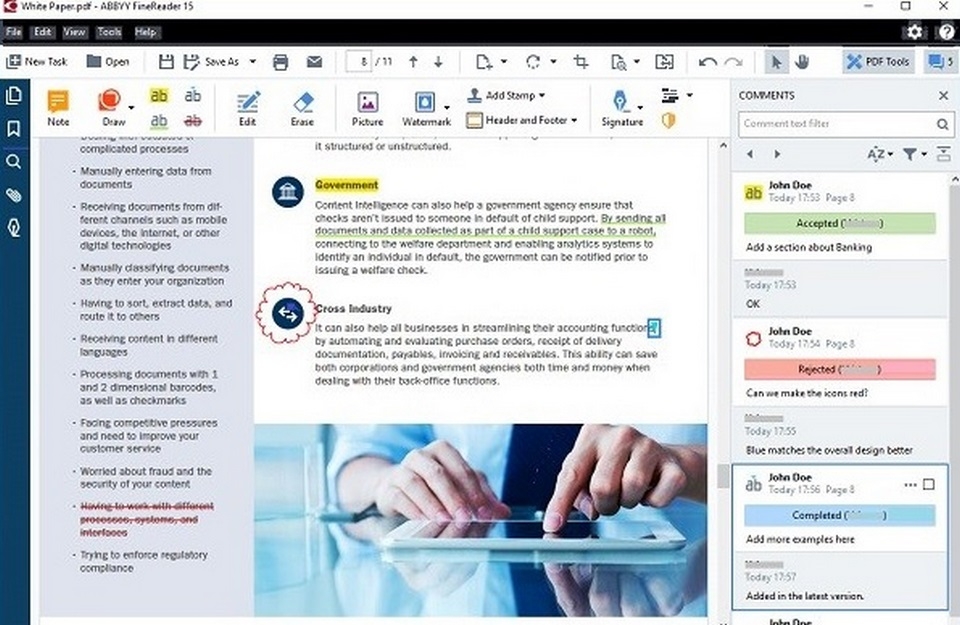
Task: Click the Add Pages icon
Action: point(484,62)
